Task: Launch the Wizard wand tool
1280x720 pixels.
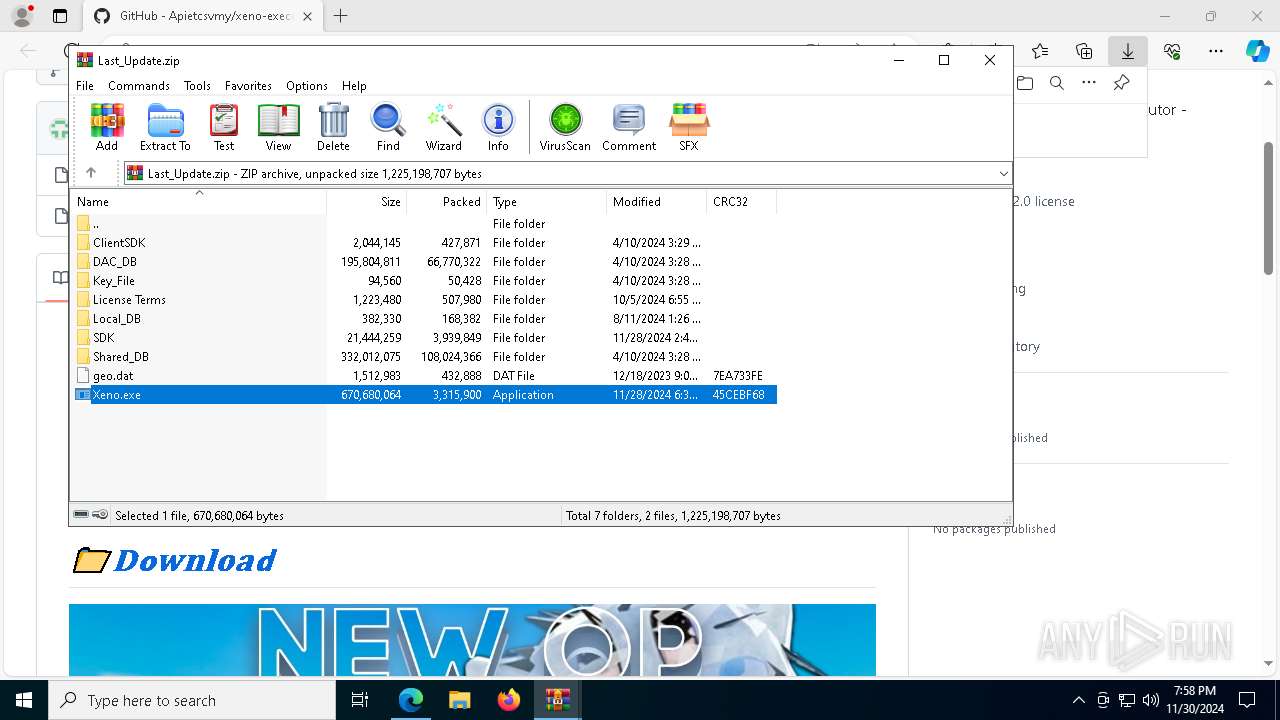Action: (x=443, y=127)
